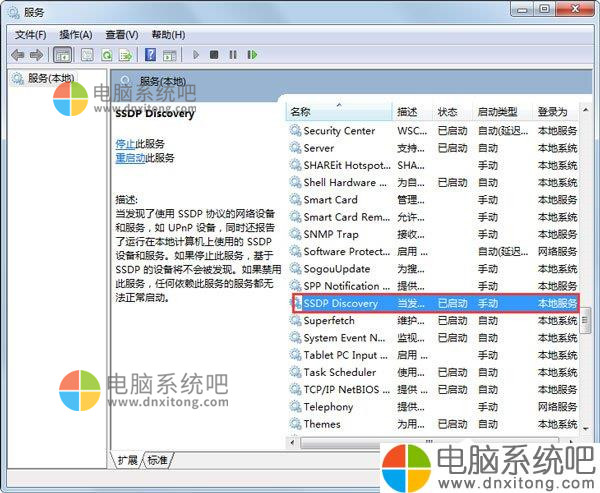Viewport: 600px width, 493px height.
Task: Open the 查看(V) menu
Action: 122,34
